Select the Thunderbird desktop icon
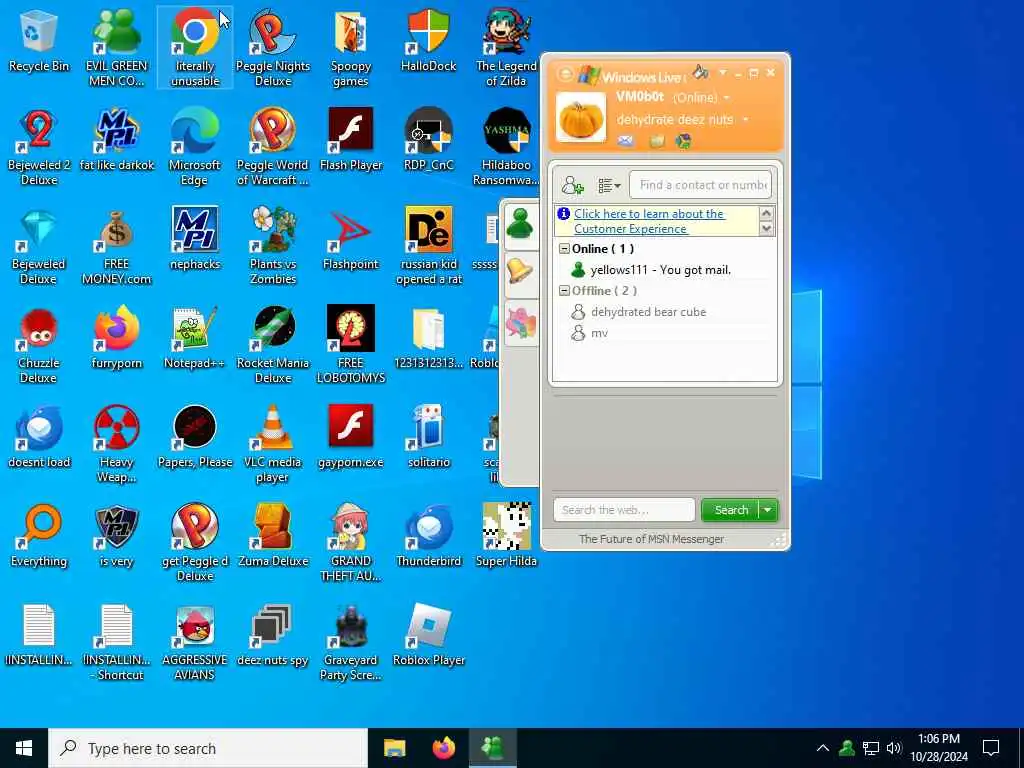 [428, 537]
